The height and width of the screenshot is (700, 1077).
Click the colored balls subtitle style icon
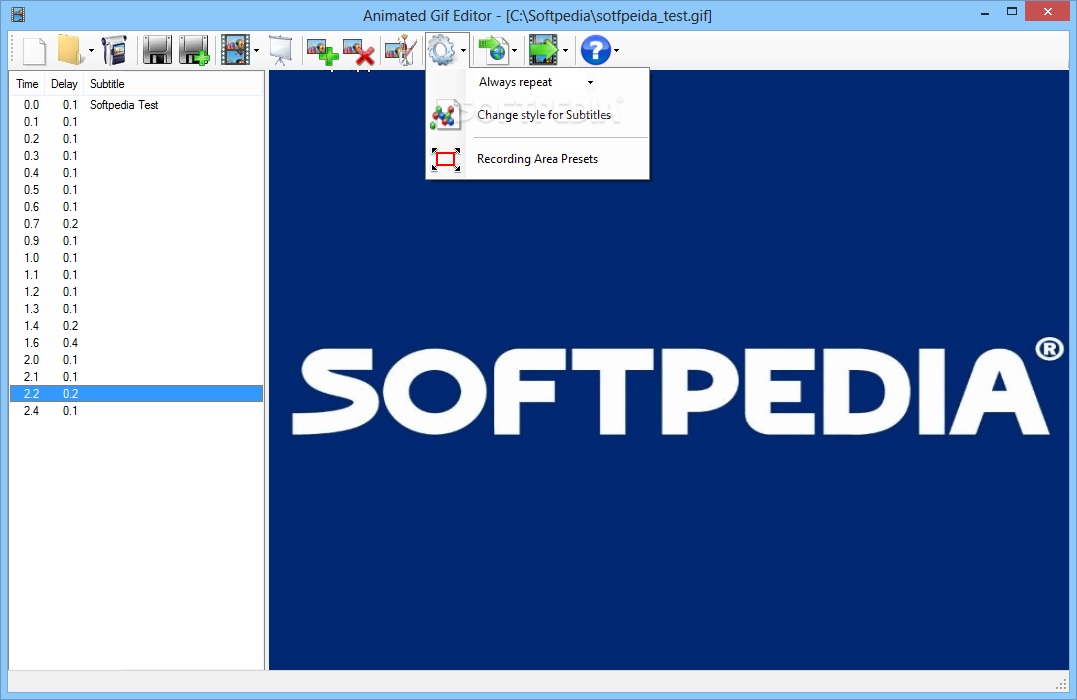coord(445,115)
